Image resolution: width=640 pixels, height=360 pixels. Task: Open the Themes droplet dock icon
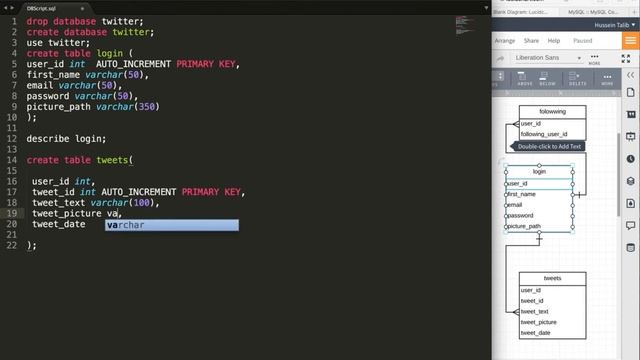tap(631, 203)
